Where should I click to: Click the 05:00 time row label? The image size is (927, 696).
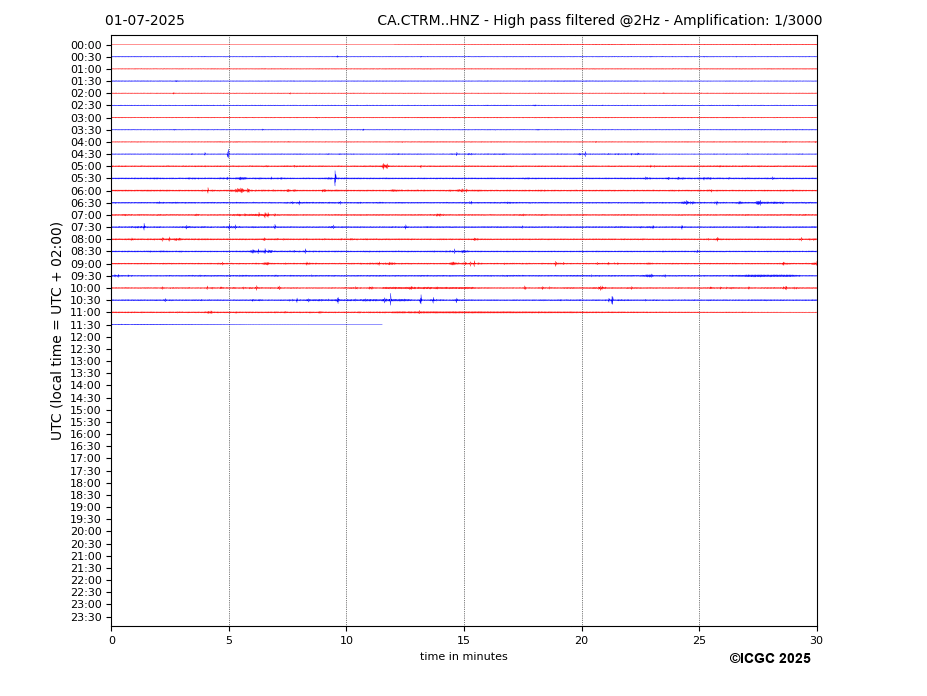[86, 167]
